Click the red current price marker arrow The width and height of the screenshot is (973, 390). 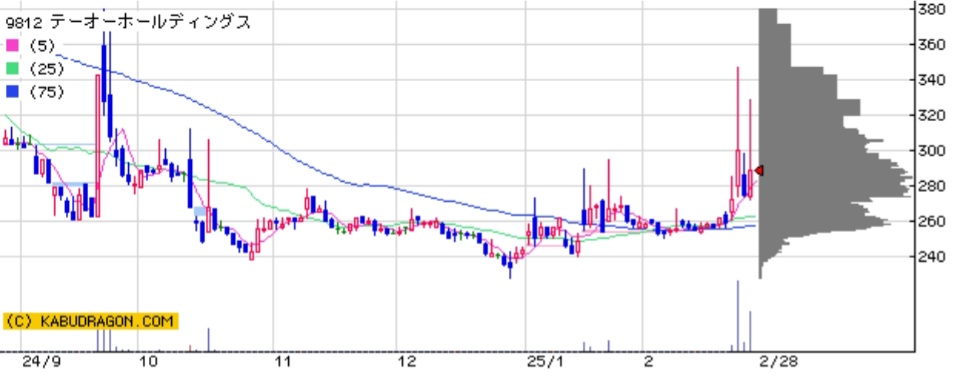[759, 170]
